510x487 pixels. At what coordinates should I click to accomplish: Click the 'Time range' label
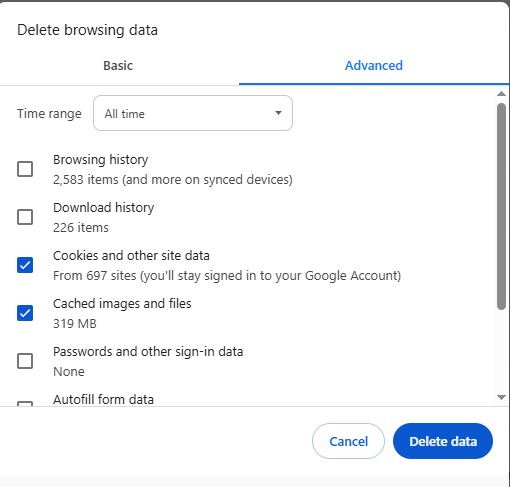pos(49,114)
